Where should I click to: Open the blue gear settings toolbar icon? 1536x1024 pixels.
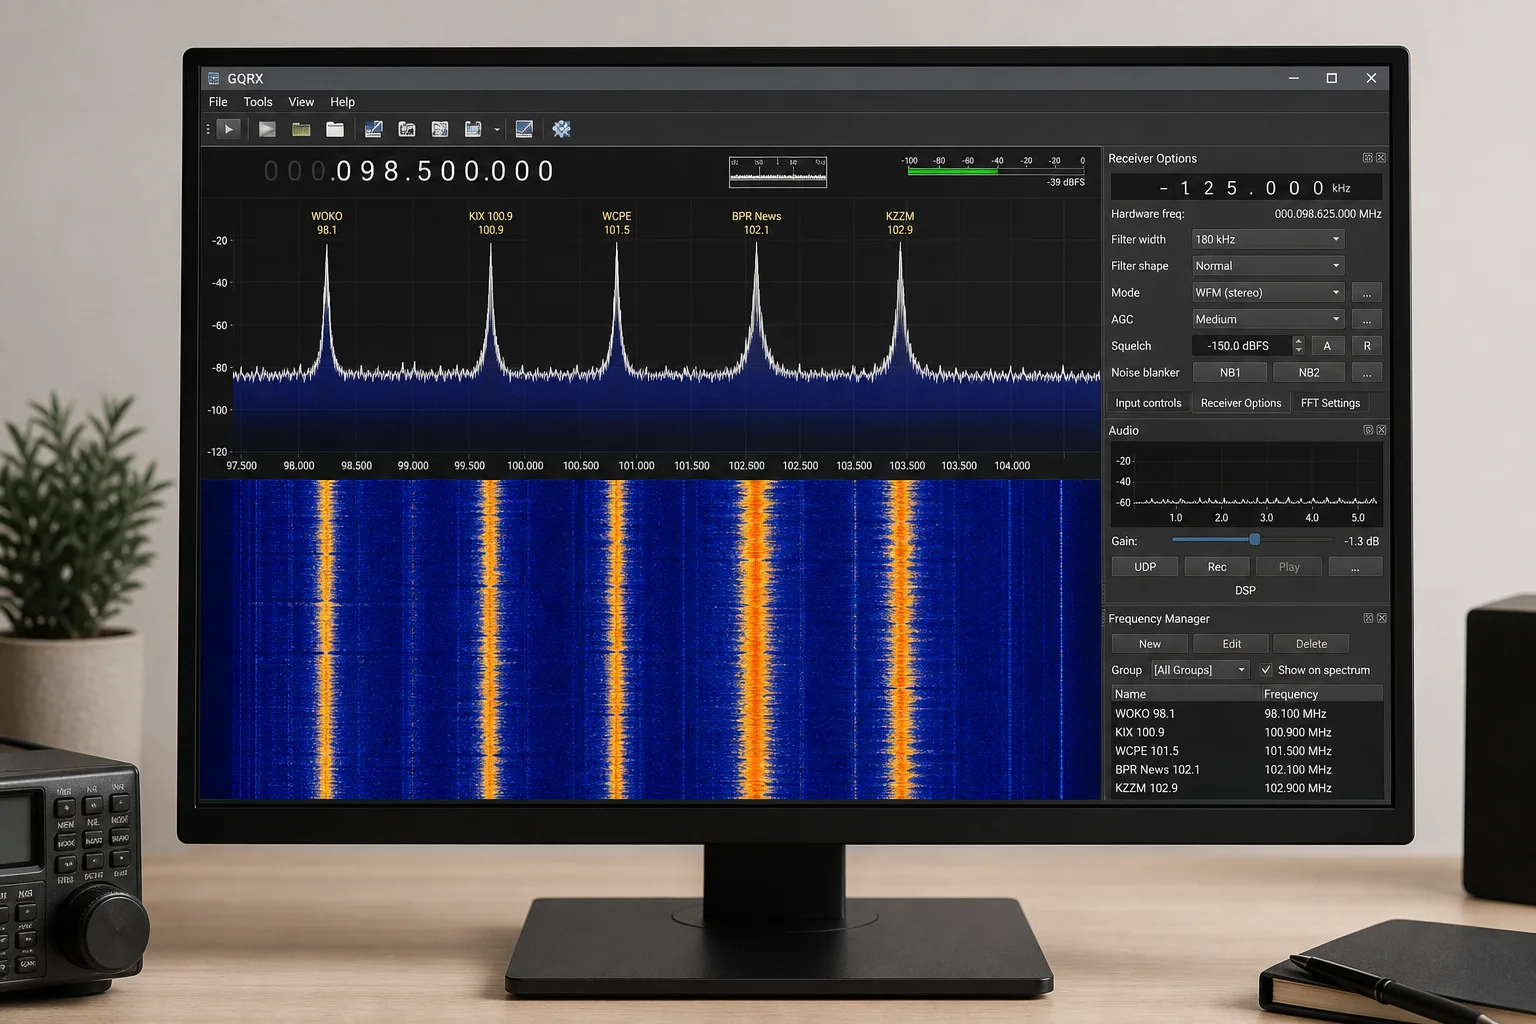pyautogui.click(x=562, y=129)
